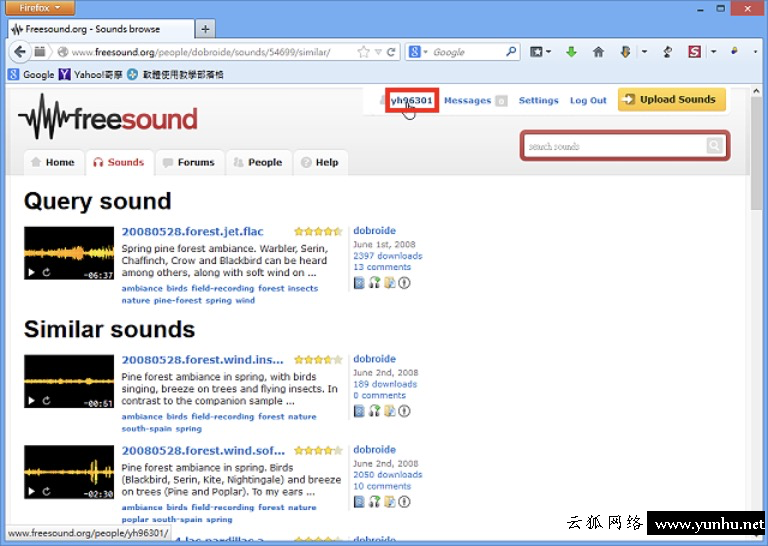
Task: Rate forest.jet.flac using its star rating
Action: click(x=317, y=231)
